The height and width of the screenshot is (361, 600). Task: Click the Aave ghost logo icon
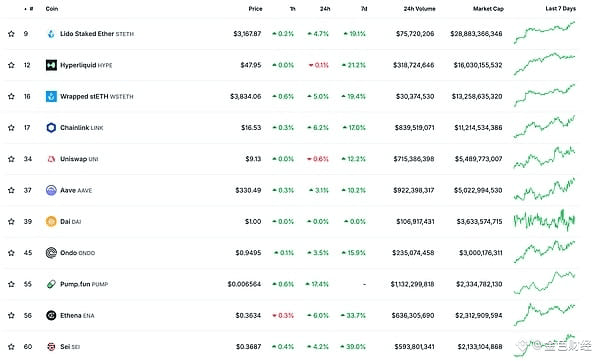pos(51,190)
